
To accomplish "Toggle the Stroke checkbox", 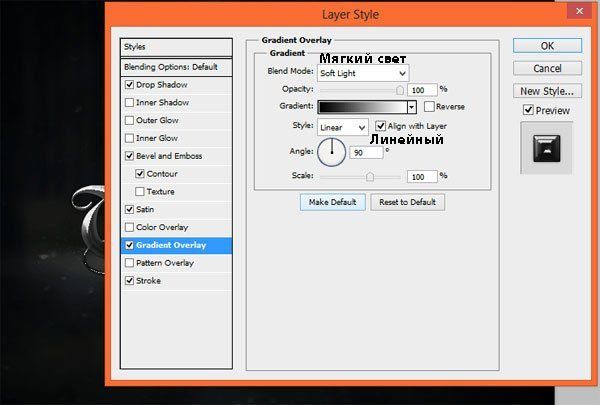I will (x=129, y=281).
